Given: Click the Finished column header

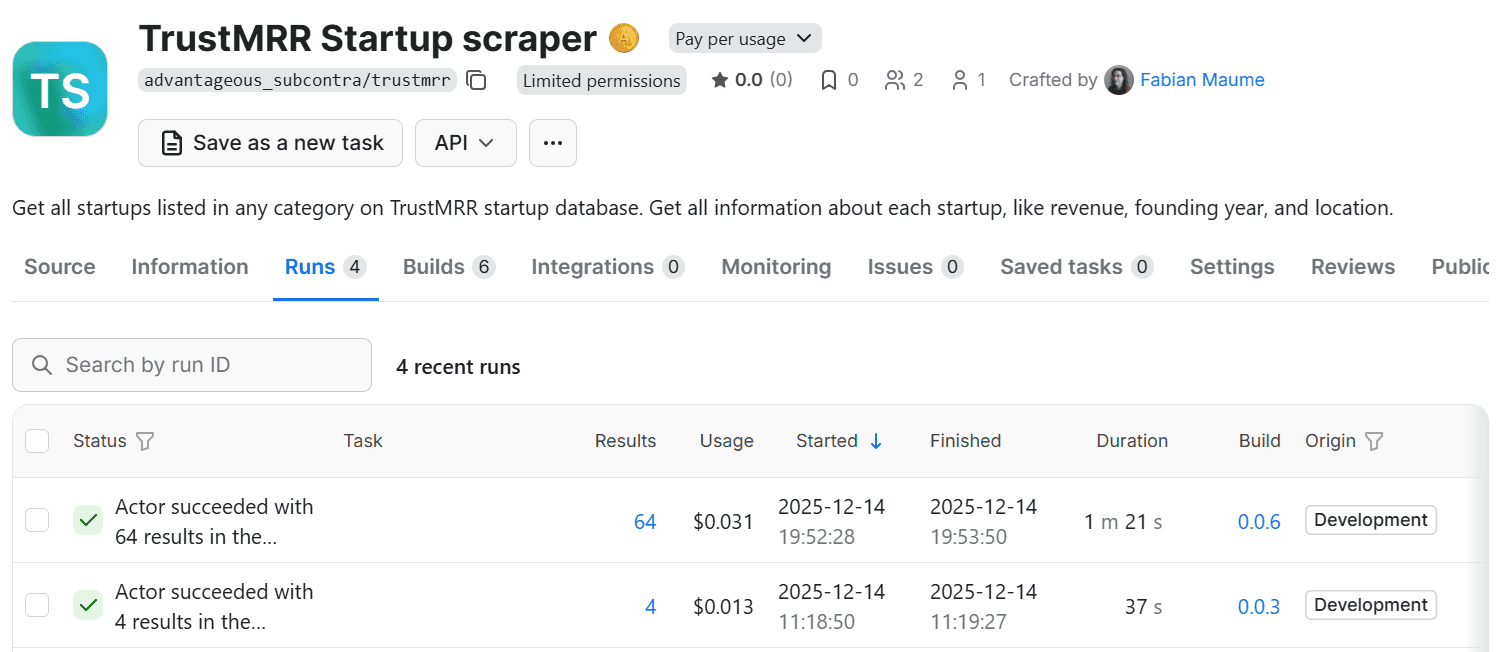Looking at the screenshot, I should click(965, 441).
